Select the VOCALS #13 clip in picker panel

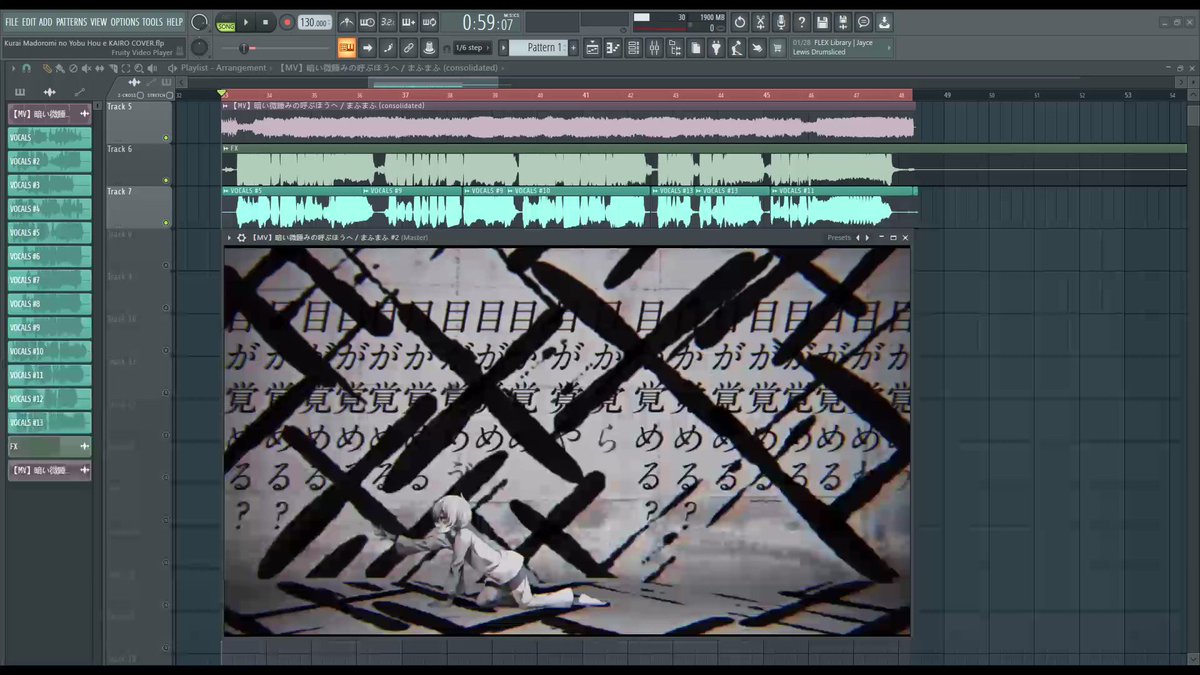coord(50,422)
